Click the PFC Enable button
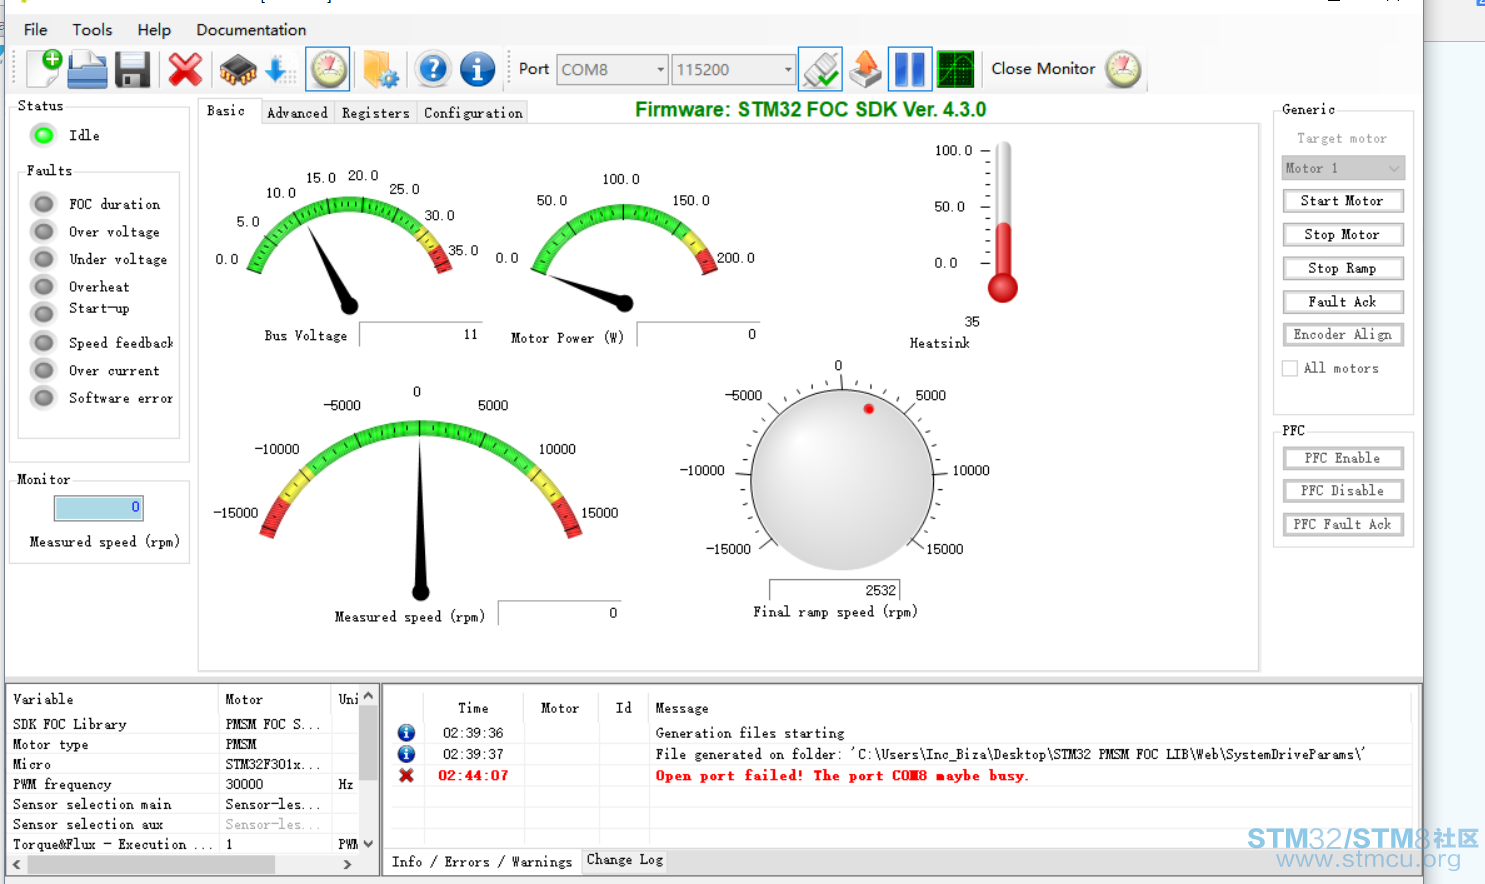1485x884 pixels. click(x=1343, y=458)
